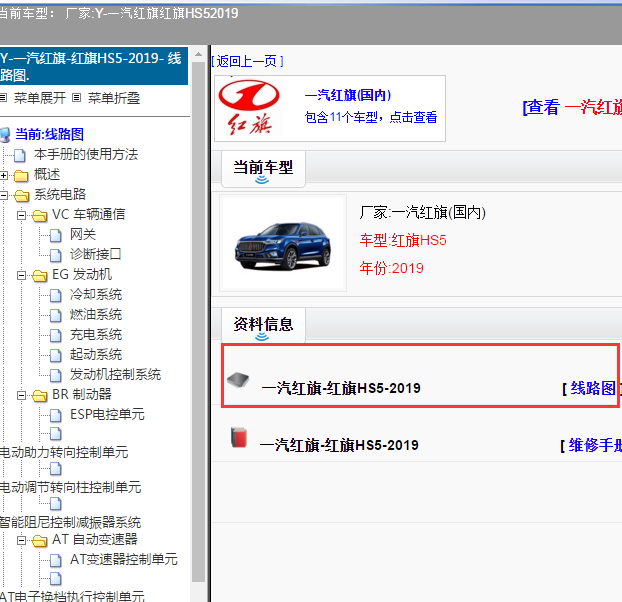Collapse the BR 制动器 node

click(21, 395)
